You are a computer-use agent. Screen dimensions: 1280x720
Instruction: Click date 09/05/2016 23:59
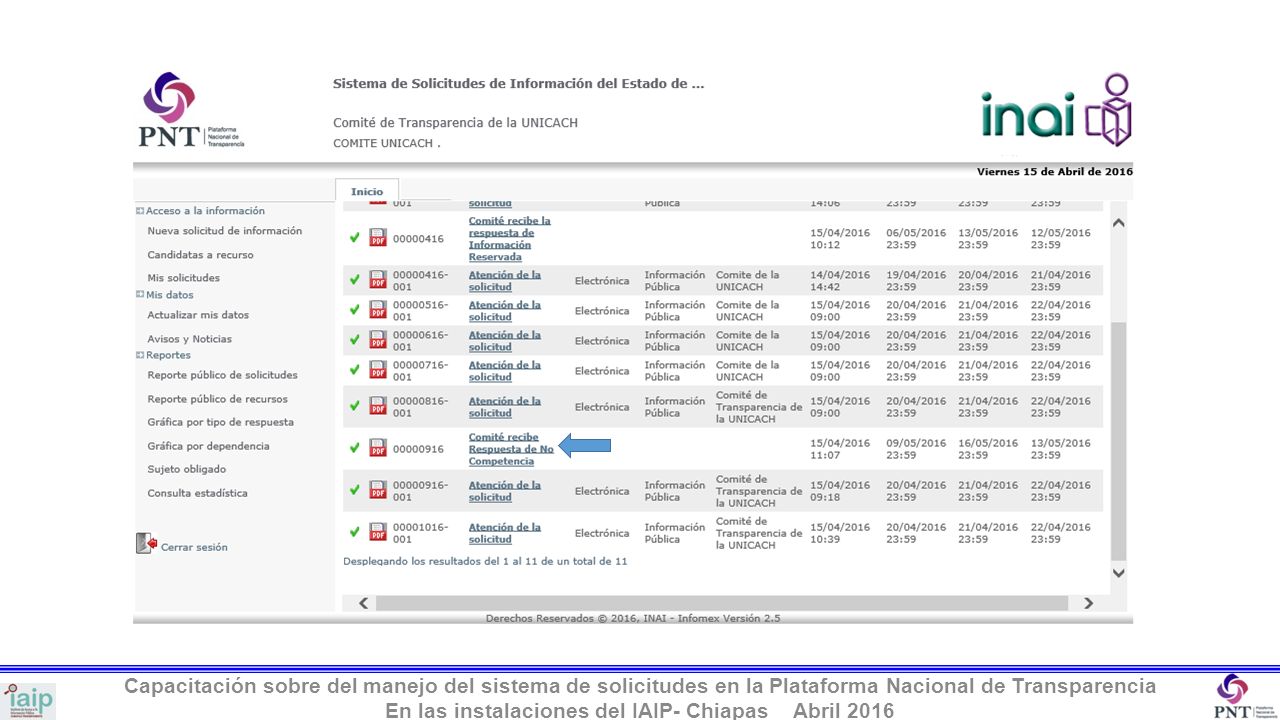[916, 449]
